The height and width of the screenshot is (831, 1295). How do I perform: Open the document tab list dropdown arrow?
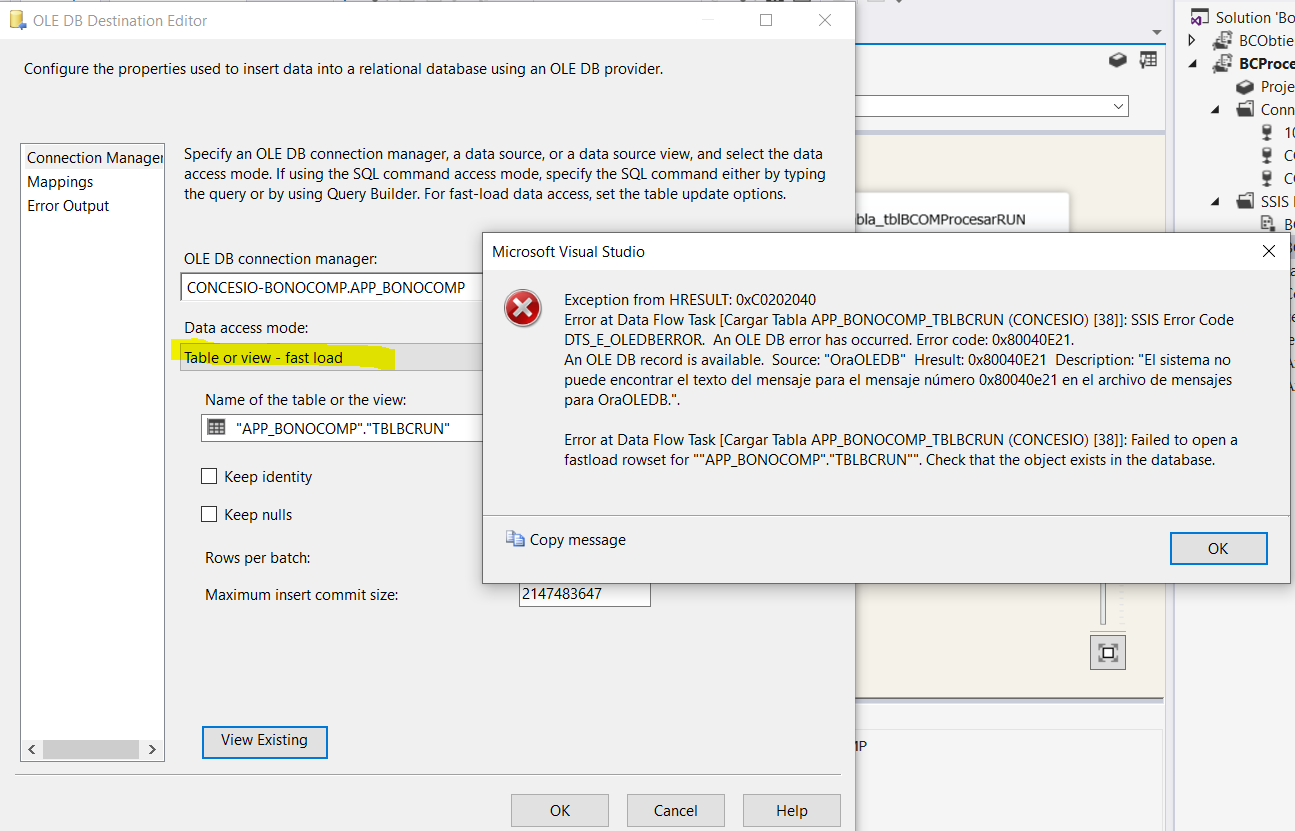click(1158, 30)
